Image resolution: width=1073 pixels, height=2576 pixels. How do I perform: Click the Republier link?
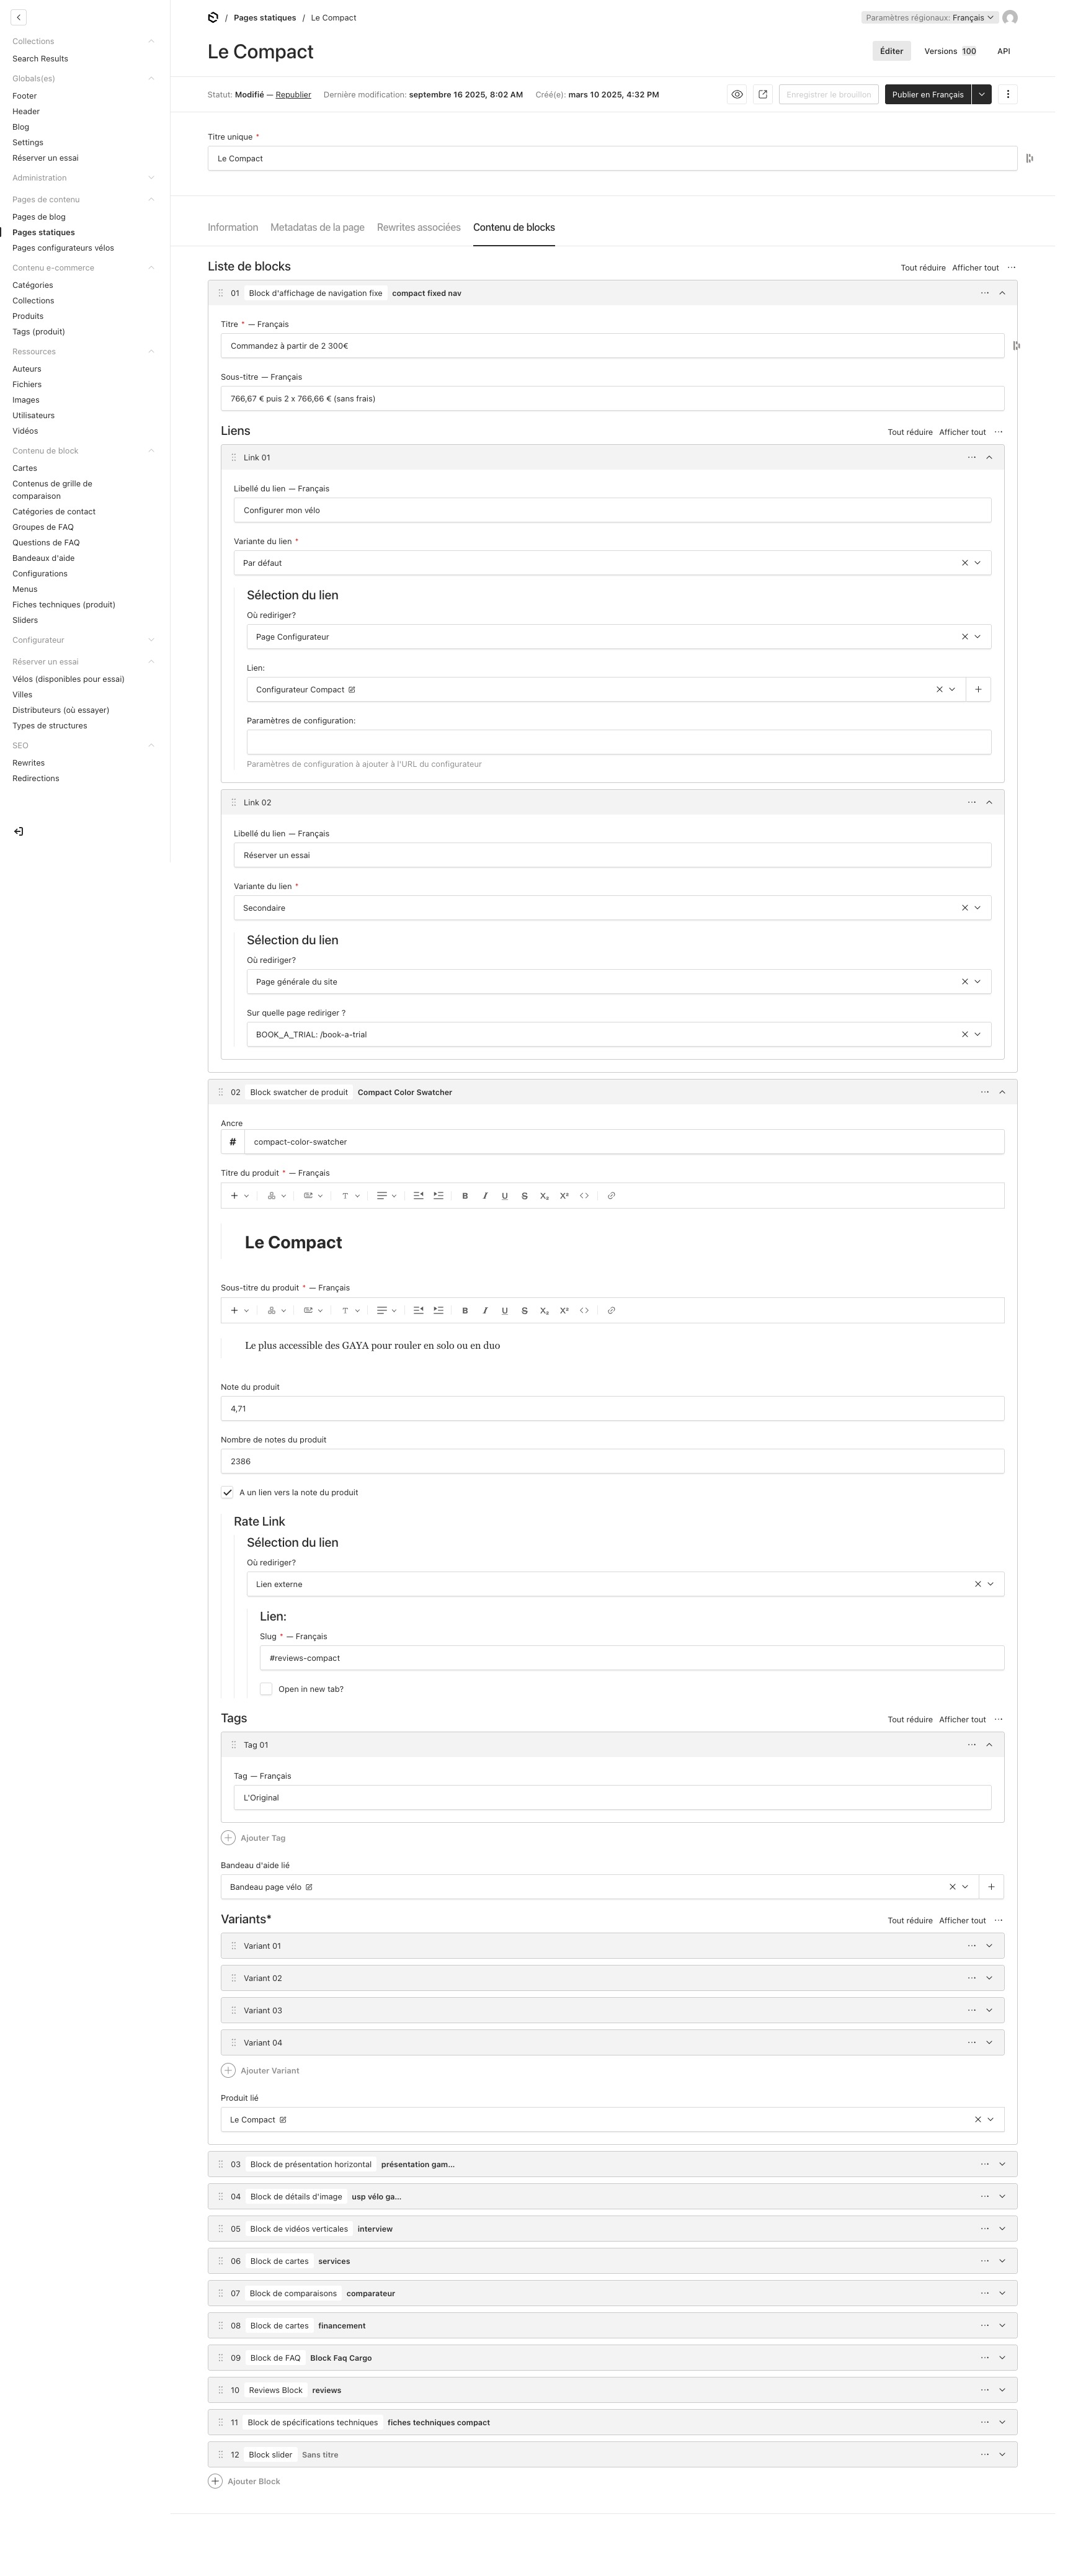pos(293,95)
